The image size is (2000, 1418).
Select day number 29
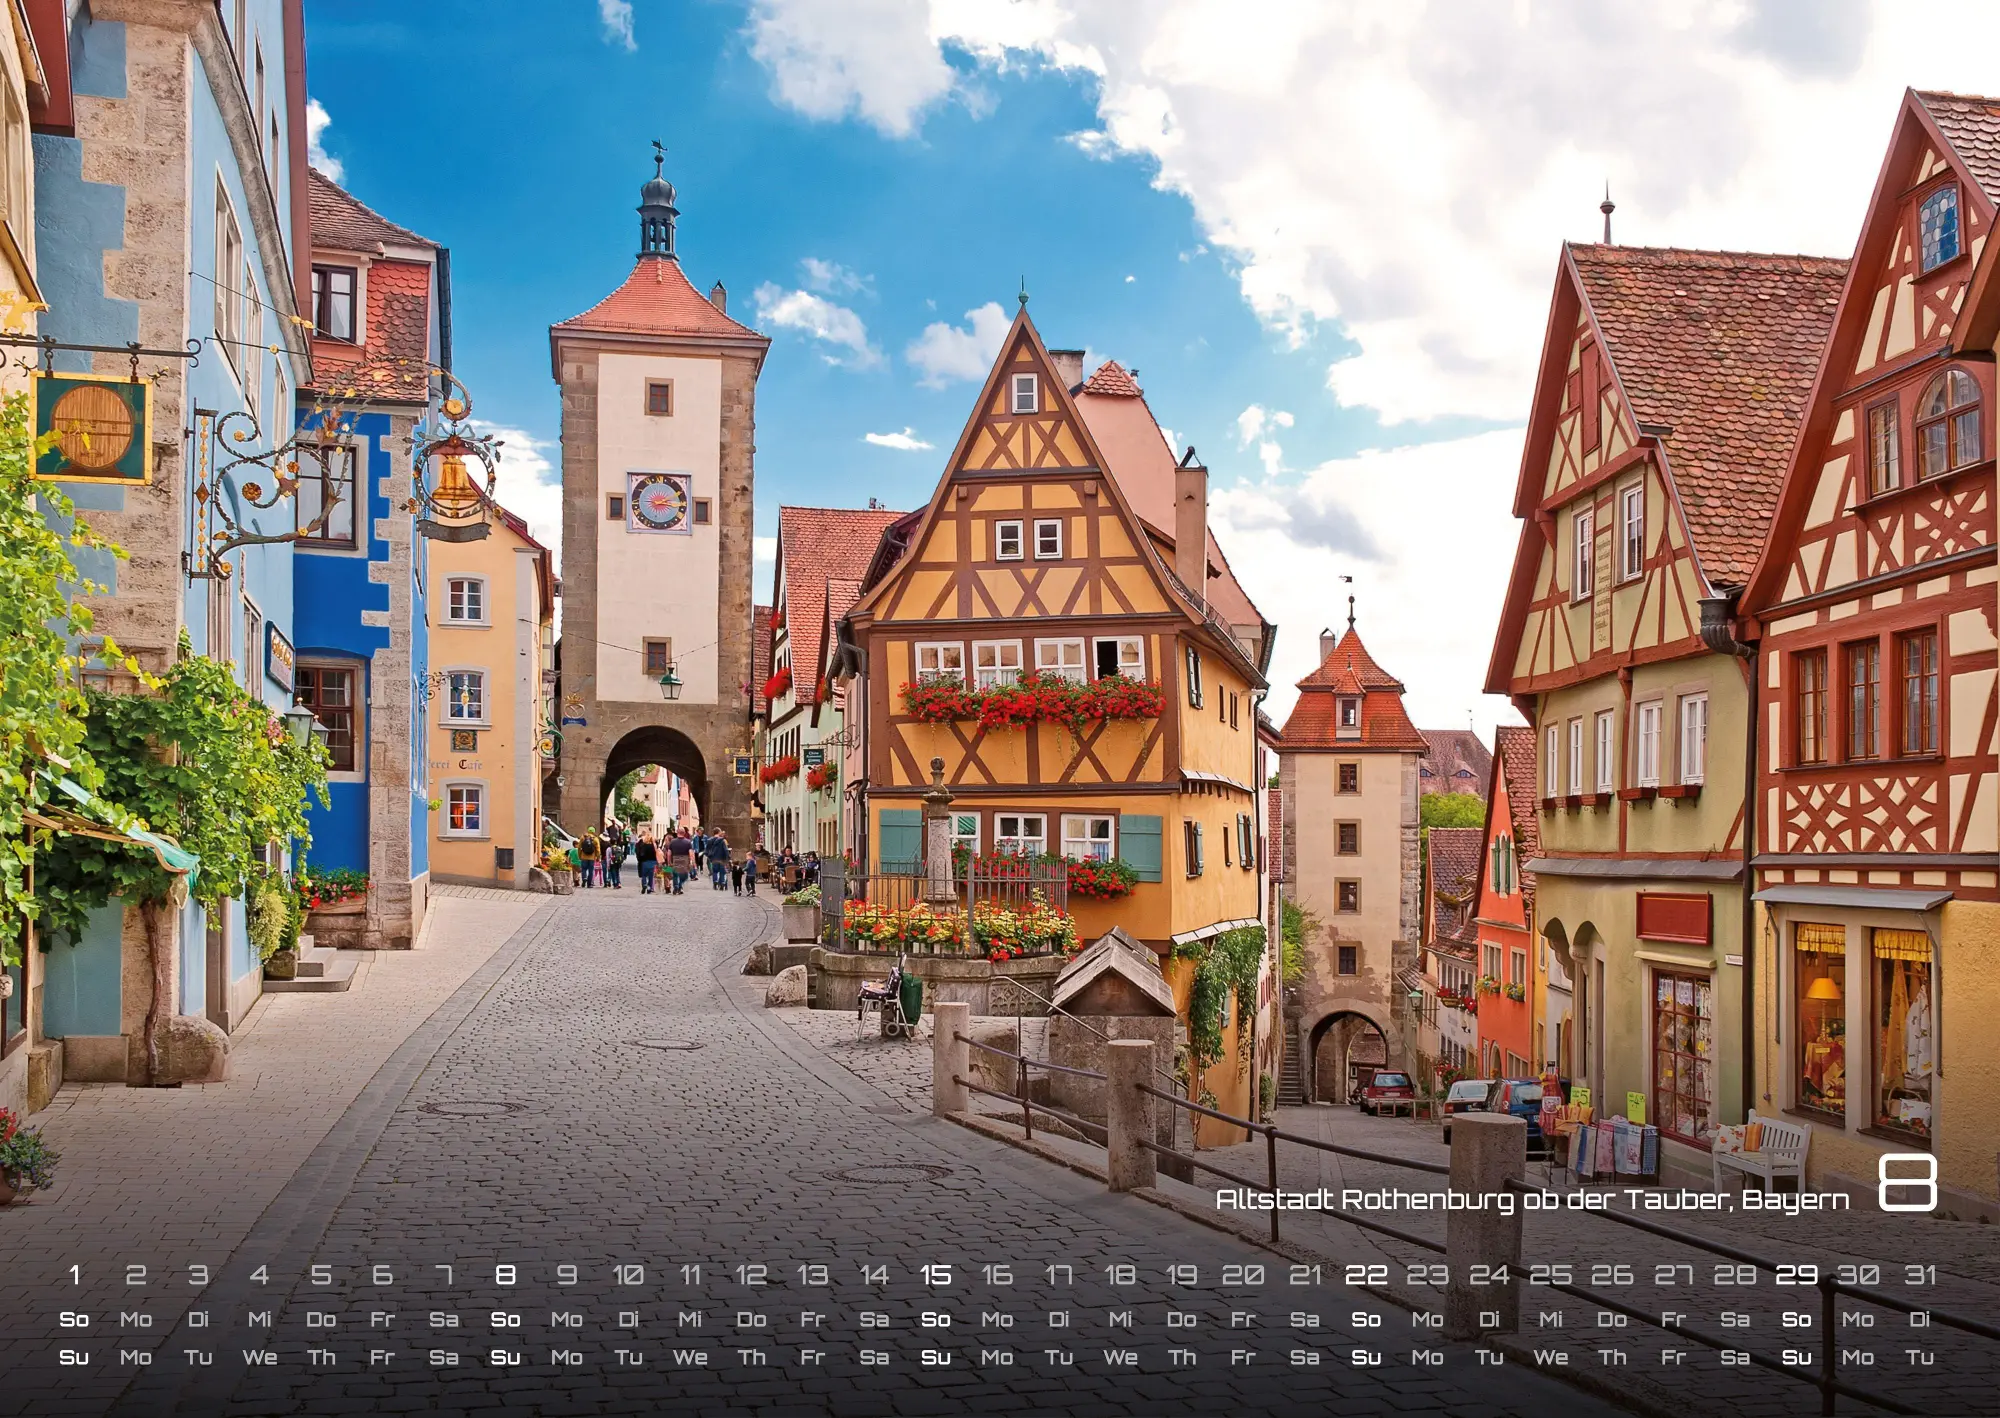[x=1796, y=1275]
